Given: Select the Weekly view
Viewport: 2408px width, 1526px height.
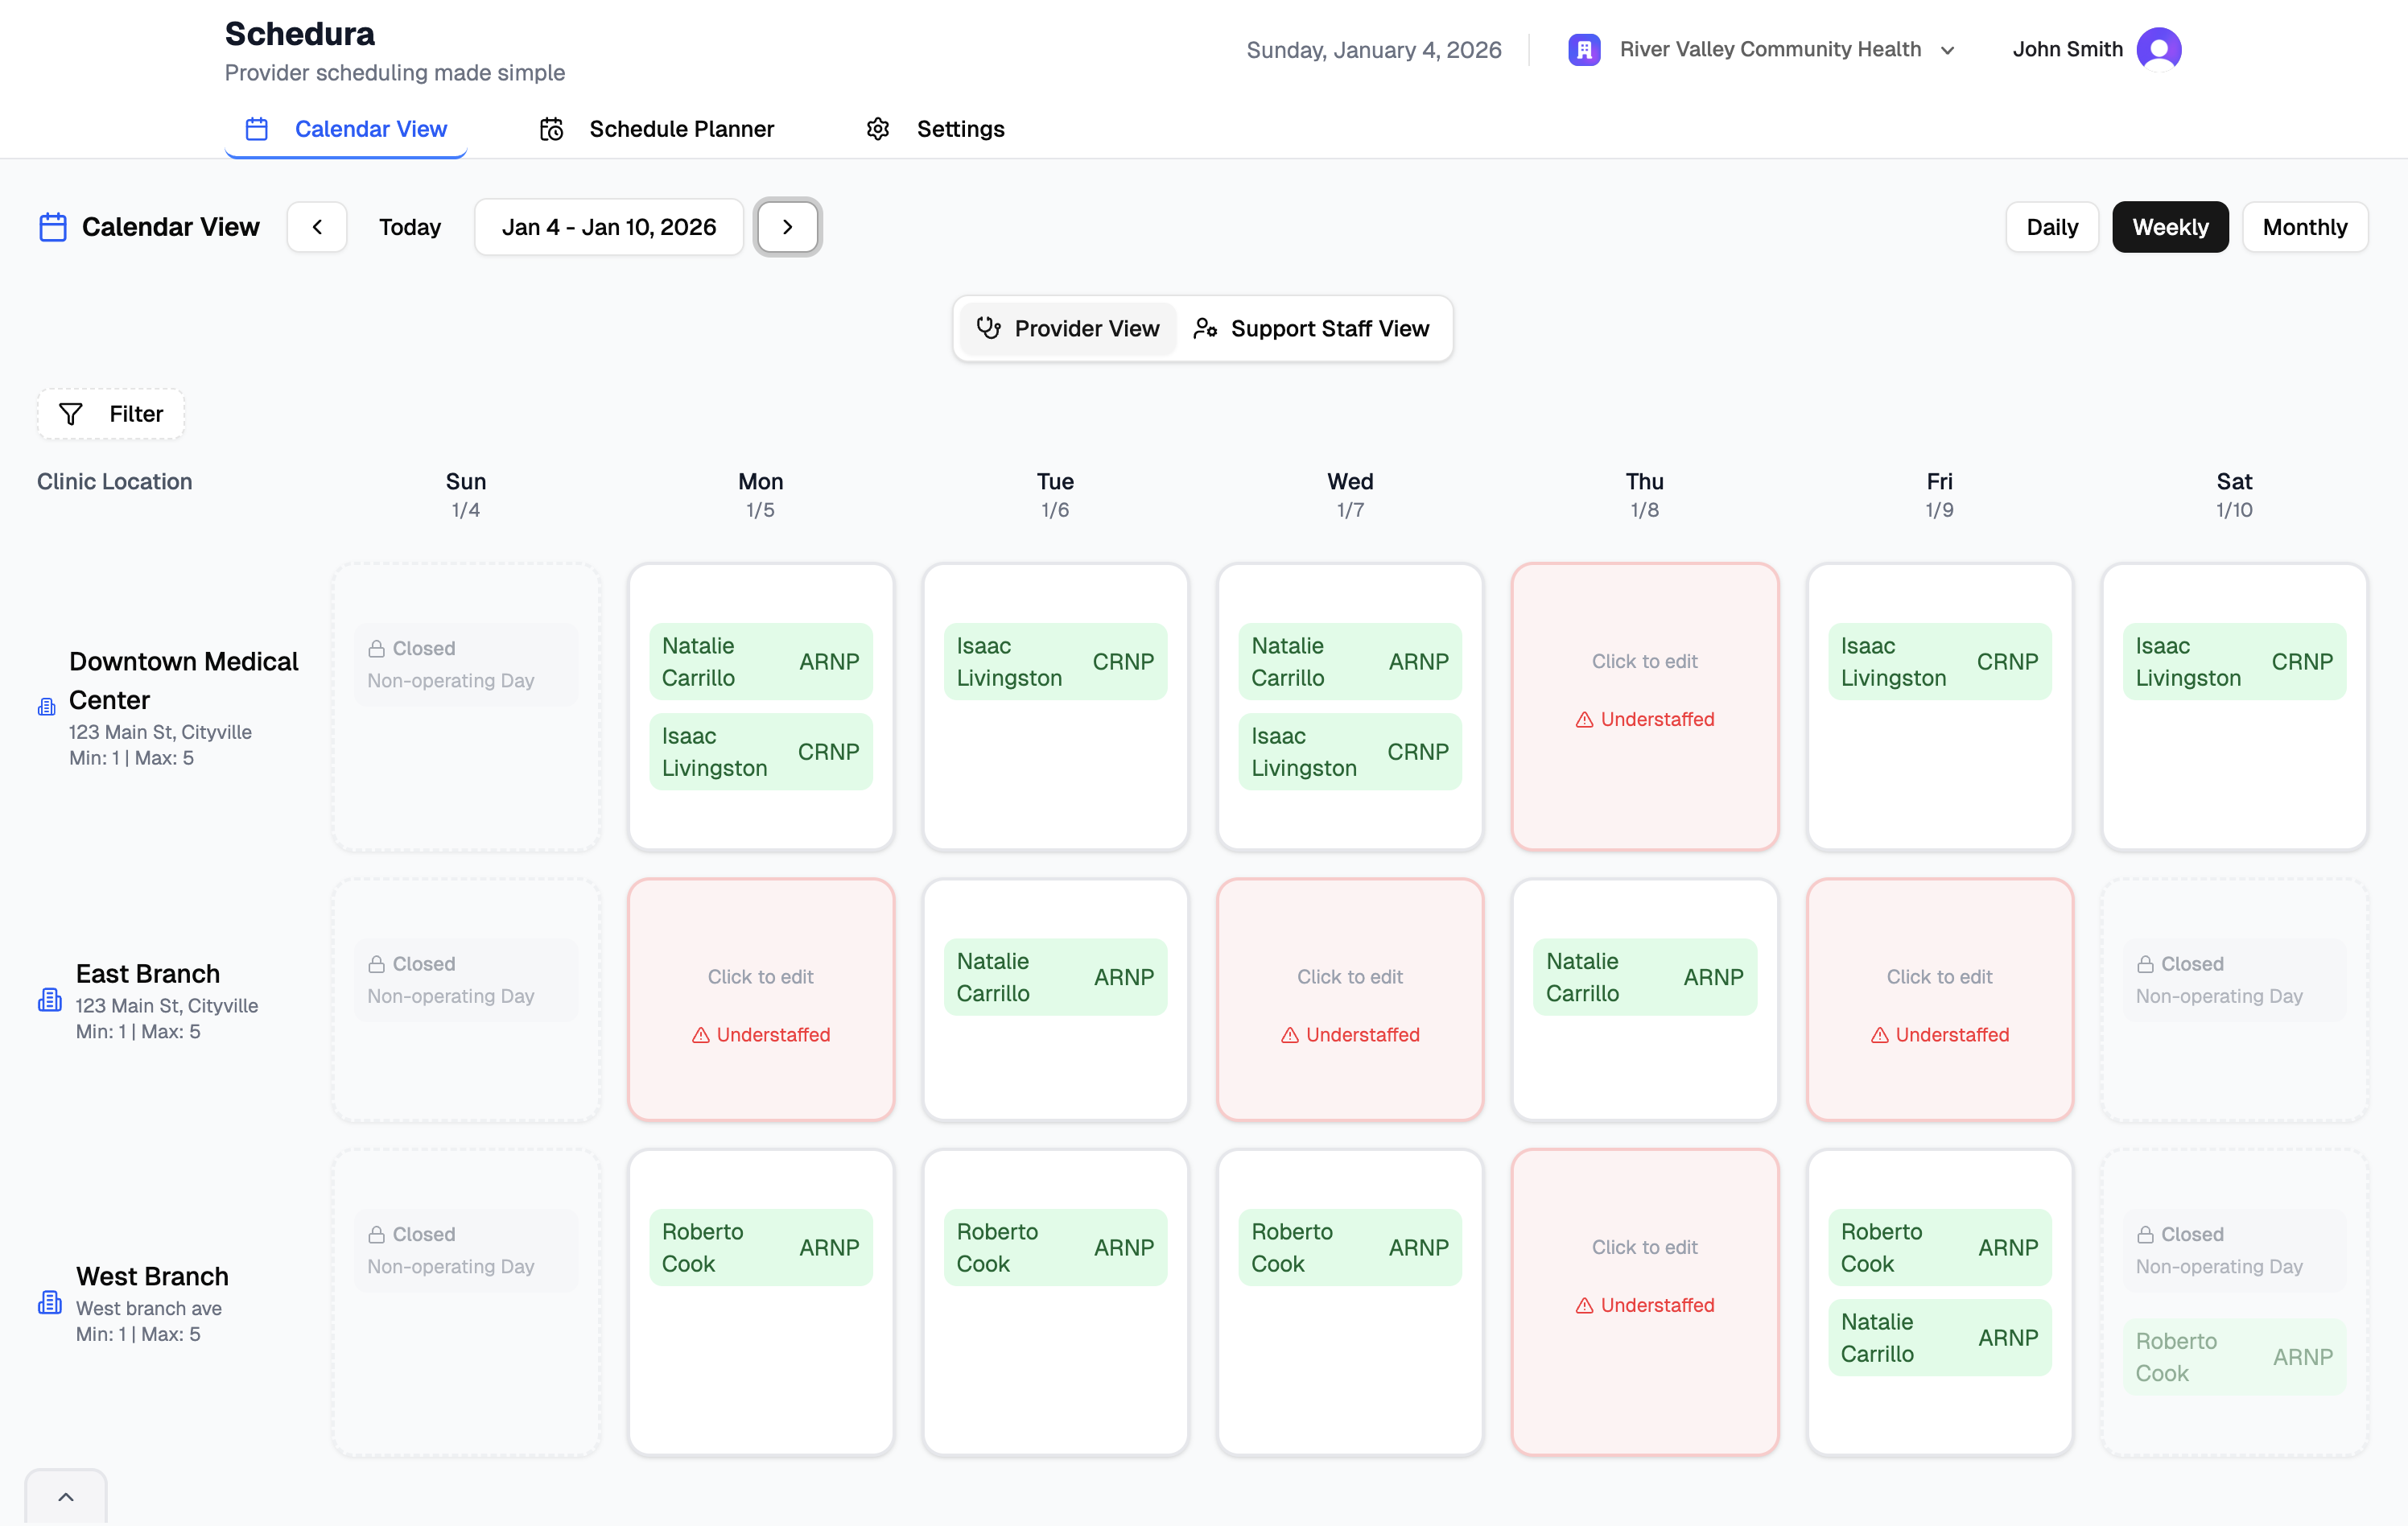Looking at the screenshot, I should [2170, 227].
